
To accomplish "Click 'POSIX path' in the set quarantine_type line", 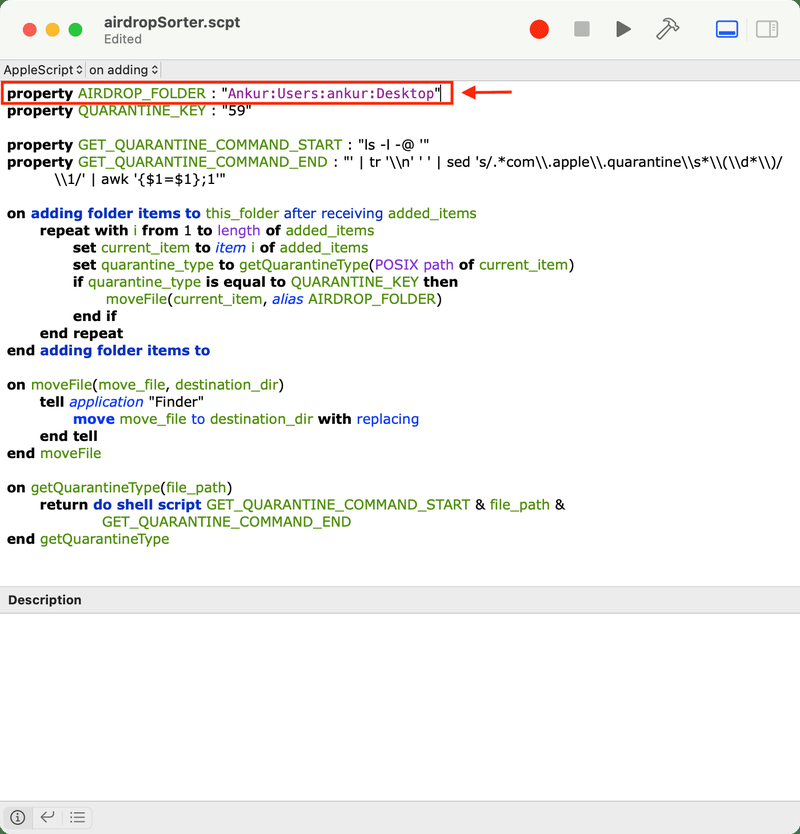I will 414,265.
